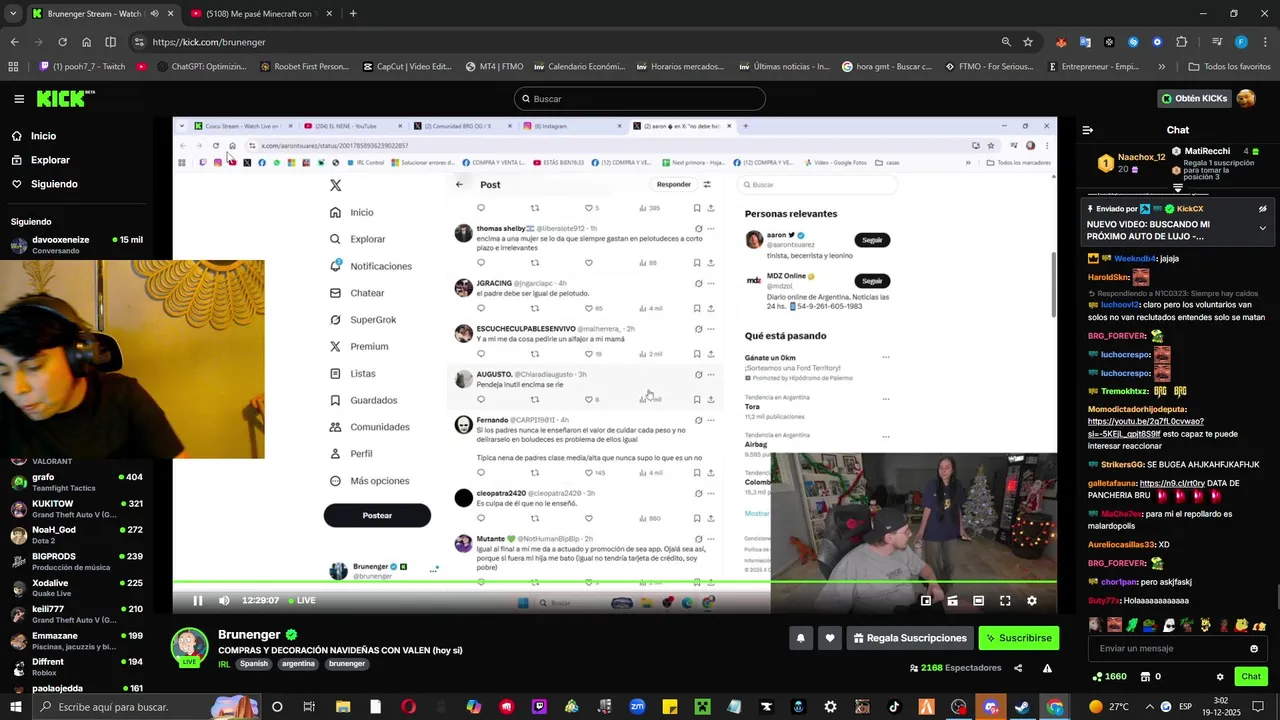Viewport: 1280px width, 720px height.
Task: Click Regala Suscripciones button
Action: click(x=910, y=638)
